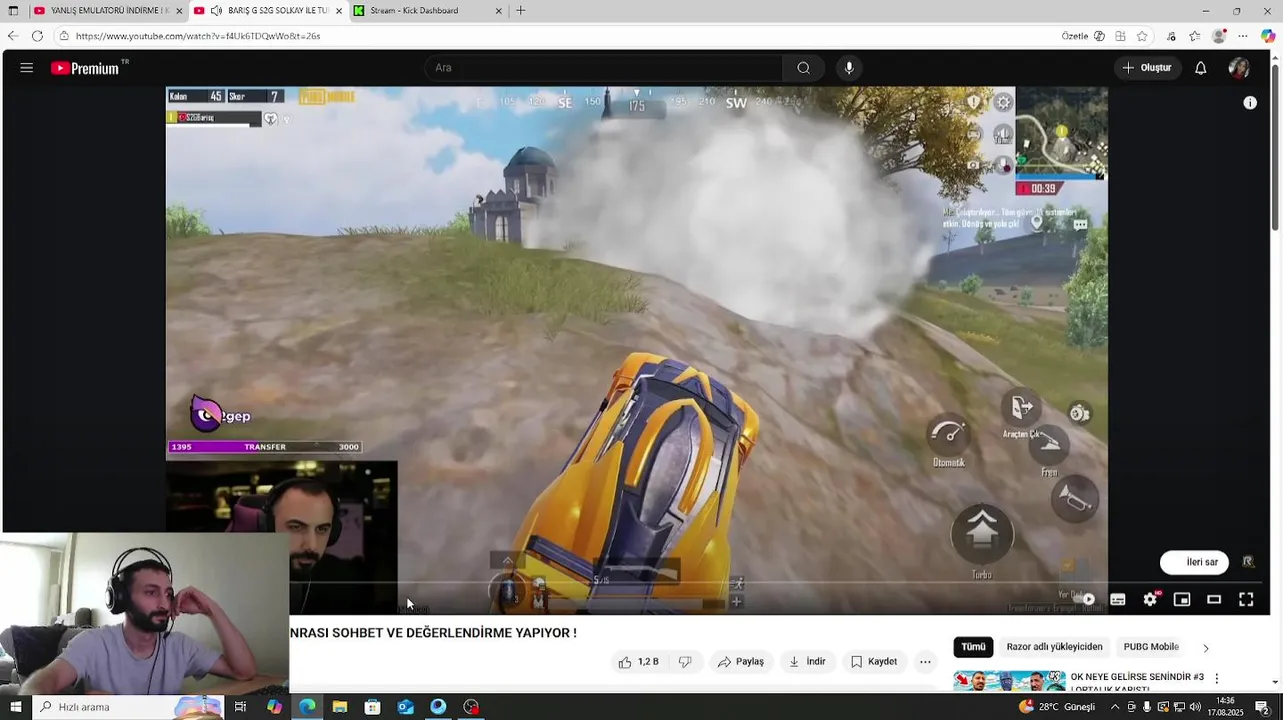1283x720 pixels.
Task: Start voice search with microphone icon
Action: [849, 68]
